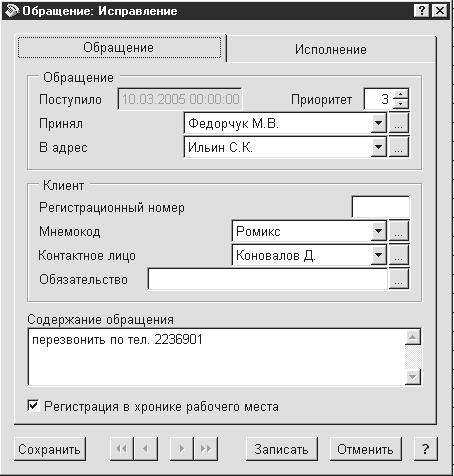
Task: Decrease Приоритет value with down arrow
Action: coord(401,104)
